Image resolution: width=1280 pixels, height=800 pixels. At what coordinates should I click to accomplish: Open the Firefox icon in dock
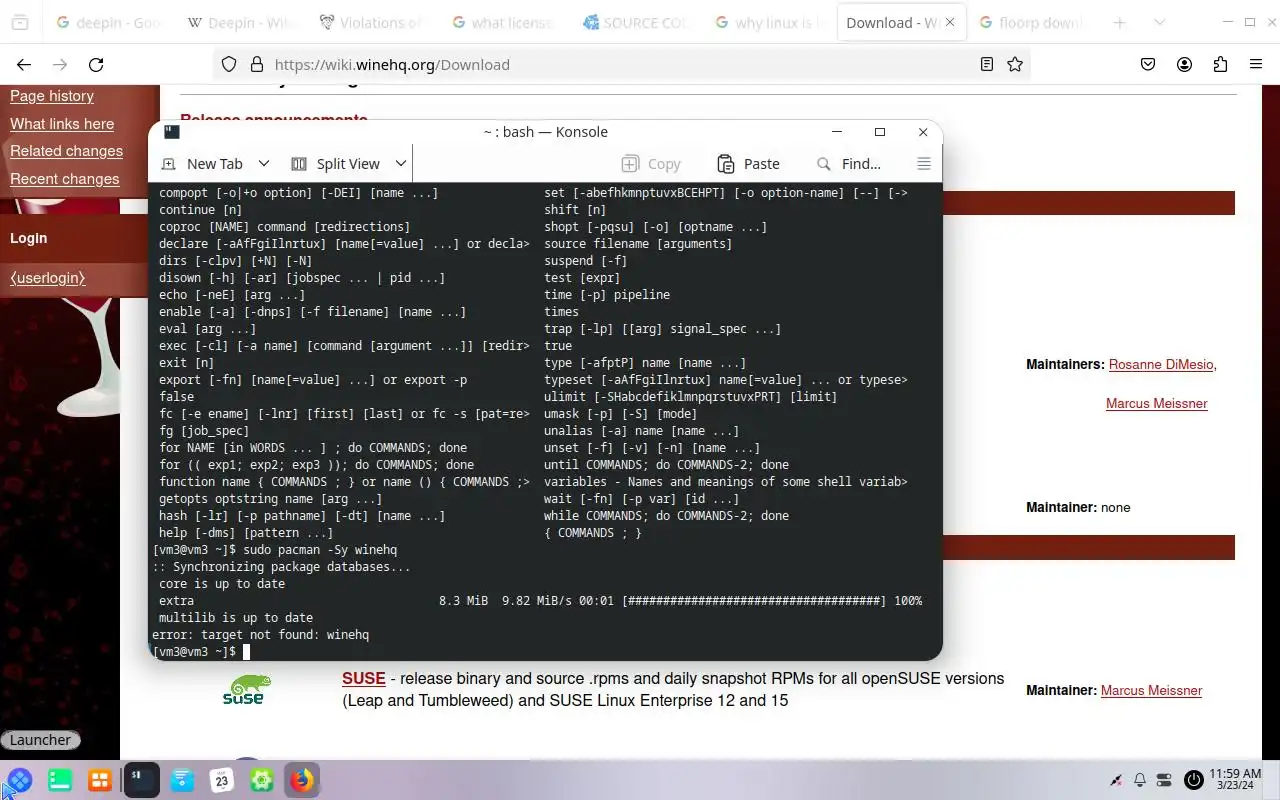tap(302, 780)
